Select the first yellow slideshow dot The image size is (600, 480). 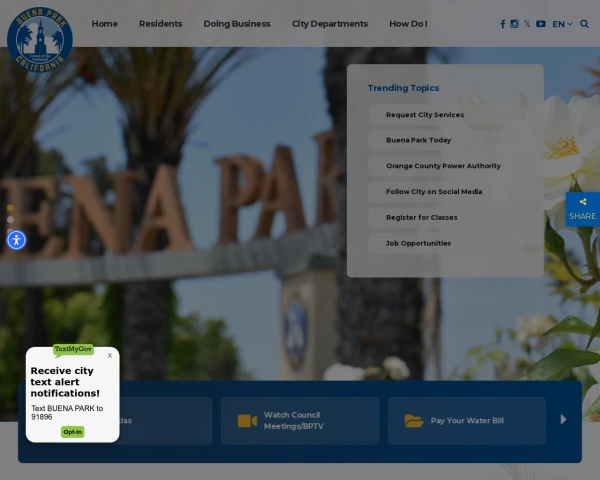(x=10, y=208)
